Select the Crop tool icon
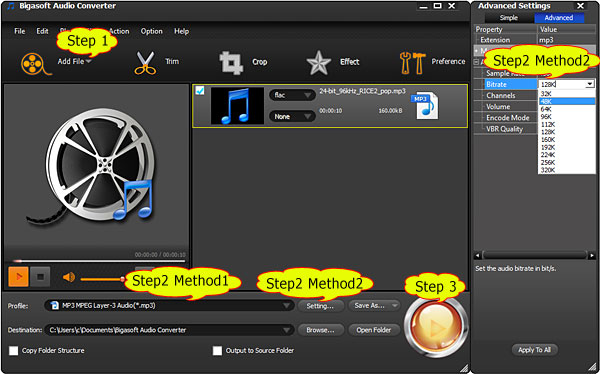The width and height of the screenshot is (600, 374). coord(231,63)
